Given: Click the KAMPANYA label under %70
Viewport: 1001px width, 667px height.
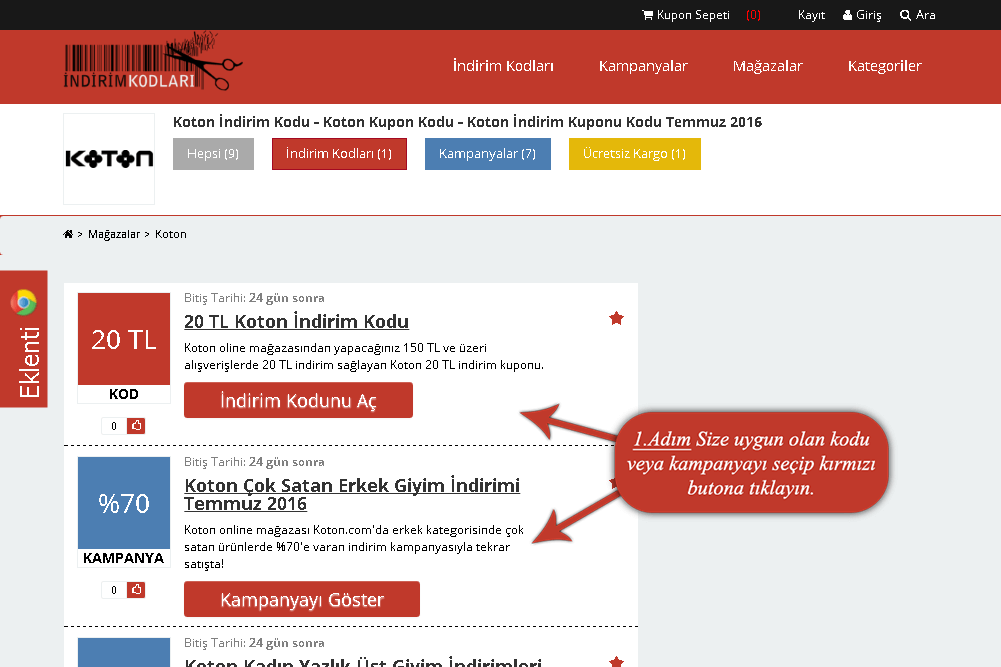Looking at the screenshot, I should (x=124, y=558).
